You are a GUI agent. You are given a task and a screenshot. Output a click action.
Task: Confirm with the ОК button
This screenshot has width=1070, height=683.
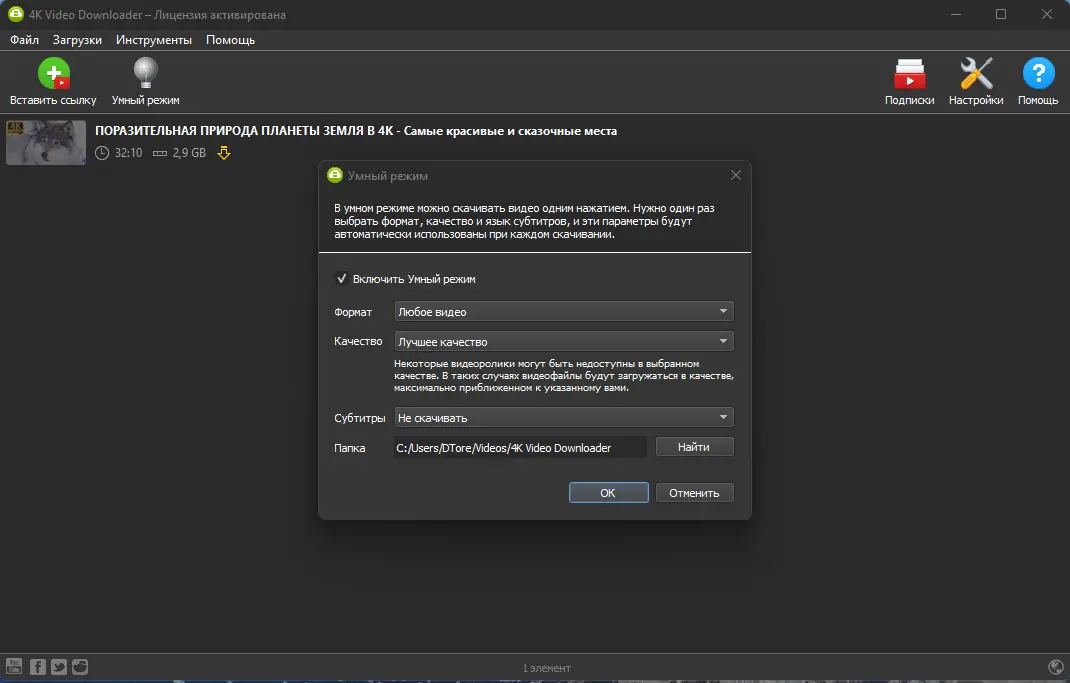[608, 493]
